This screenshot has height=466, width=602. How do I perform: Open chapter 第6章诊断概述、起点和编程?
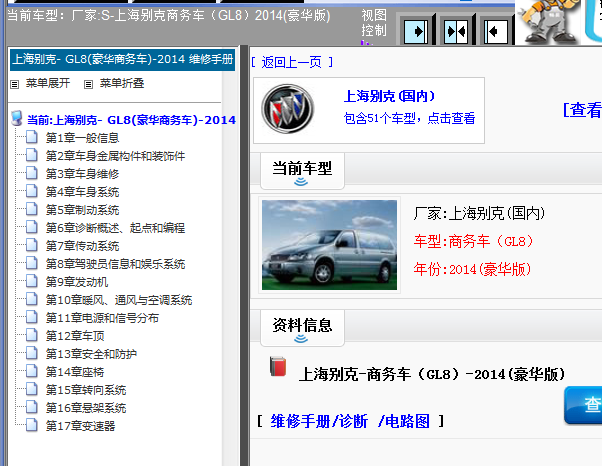(115, 228)
